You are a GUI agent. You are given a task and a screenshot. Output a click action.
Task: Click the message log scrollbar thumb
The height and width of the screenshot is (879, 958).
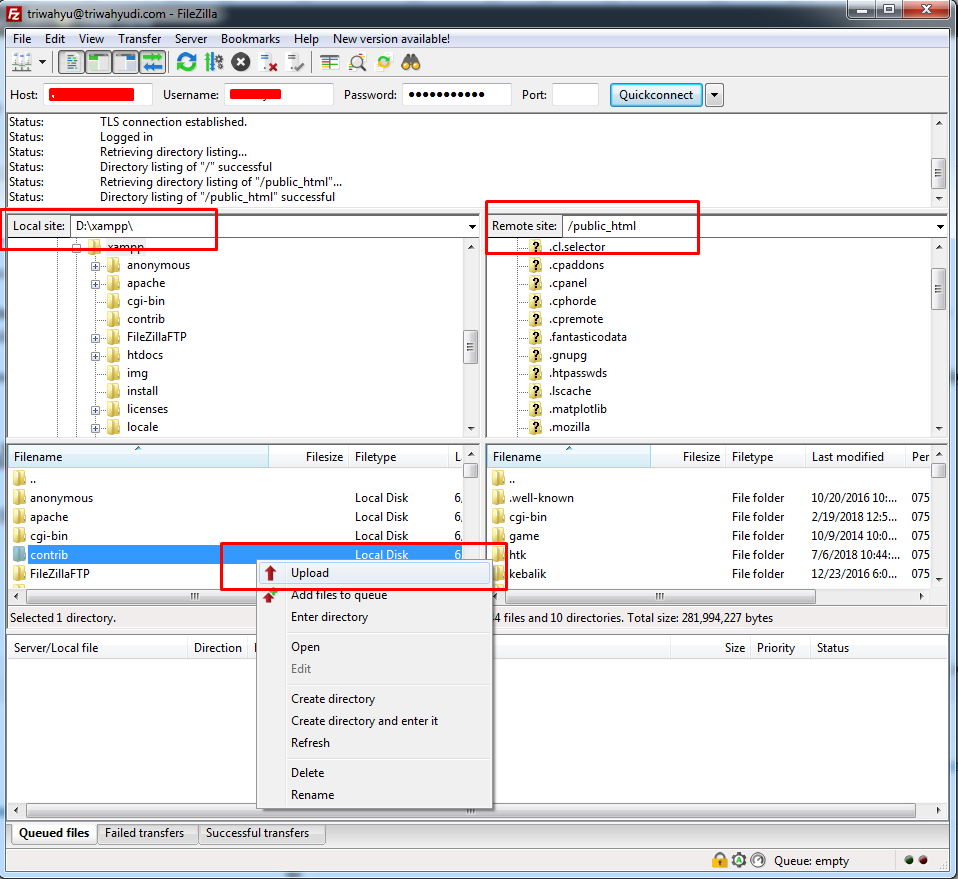939,173
